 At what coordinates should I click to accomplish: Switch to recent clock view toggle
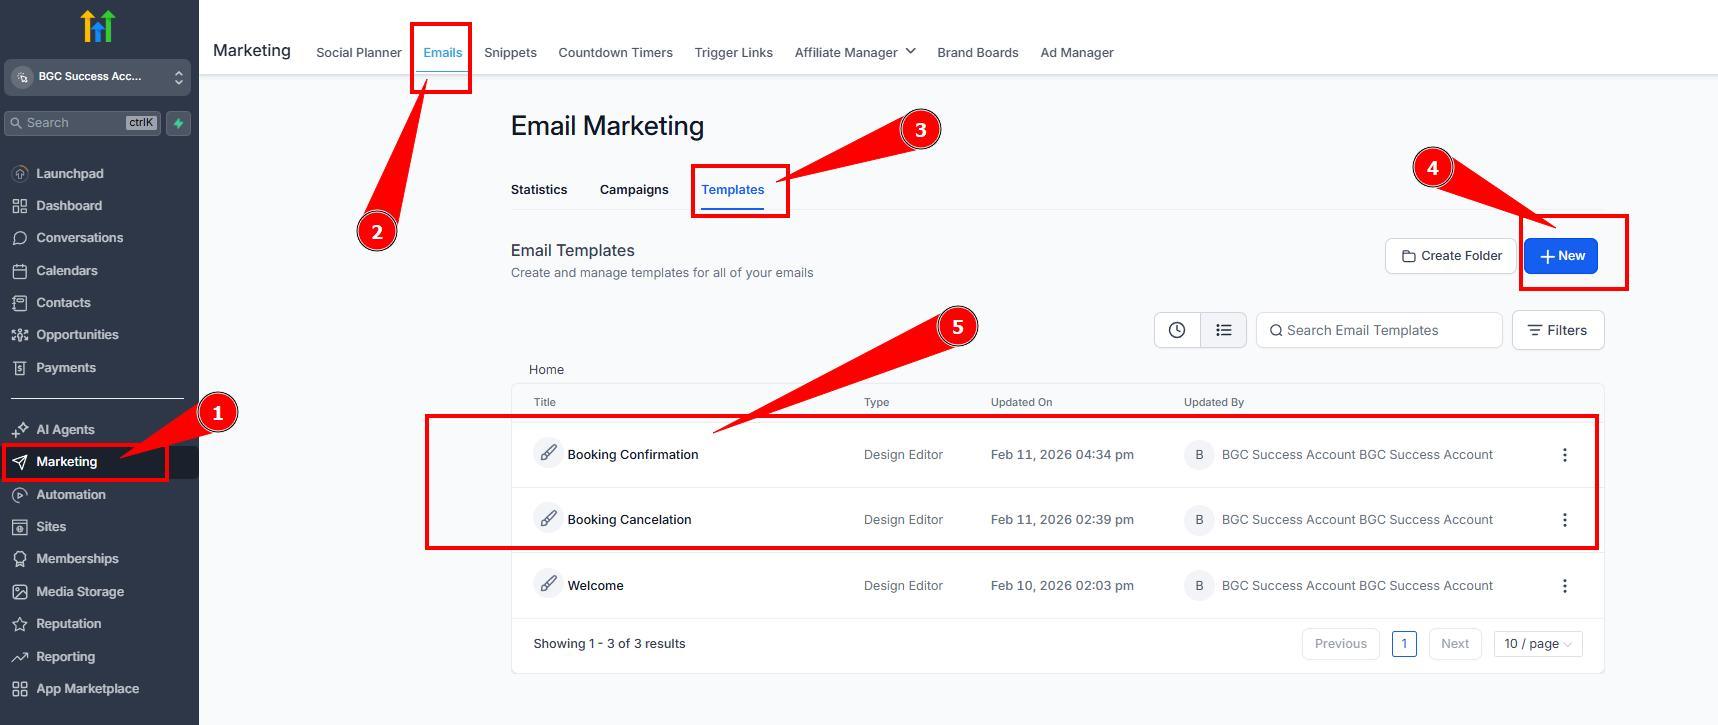coord(1177,330)
